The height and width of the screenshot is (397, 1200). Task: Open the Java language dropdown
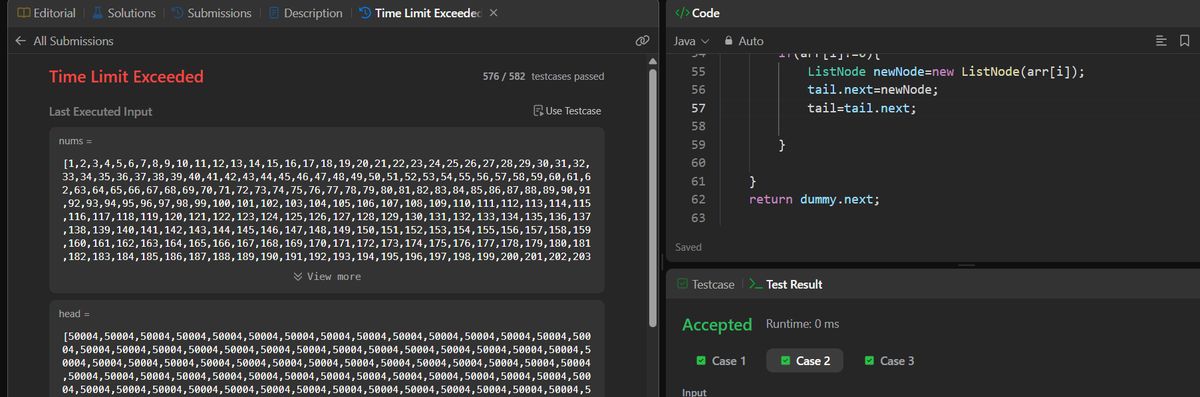tap(691, 41)
